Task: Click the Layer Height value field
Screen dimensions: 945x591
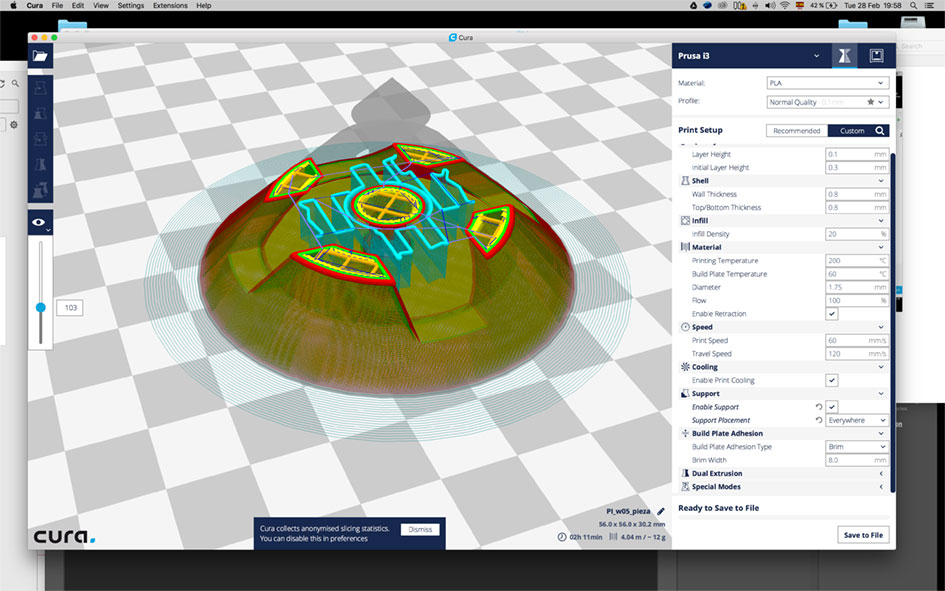Action: (x=856, y=154)
